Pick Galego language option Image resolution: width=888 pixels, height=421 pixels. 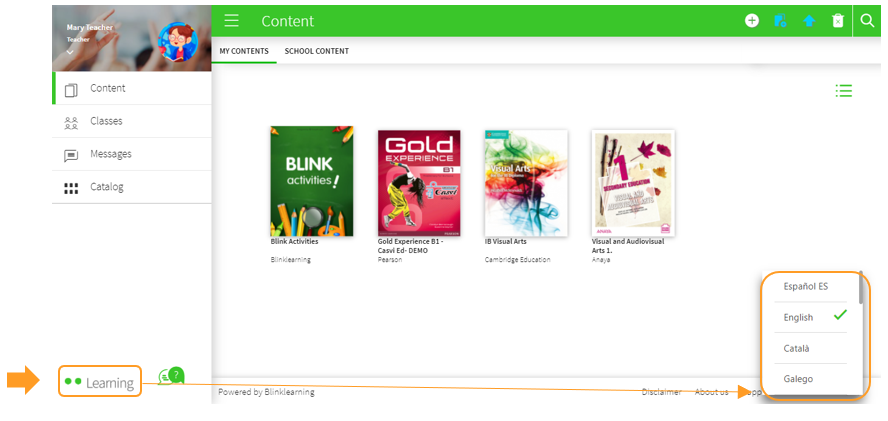(798, 379)
